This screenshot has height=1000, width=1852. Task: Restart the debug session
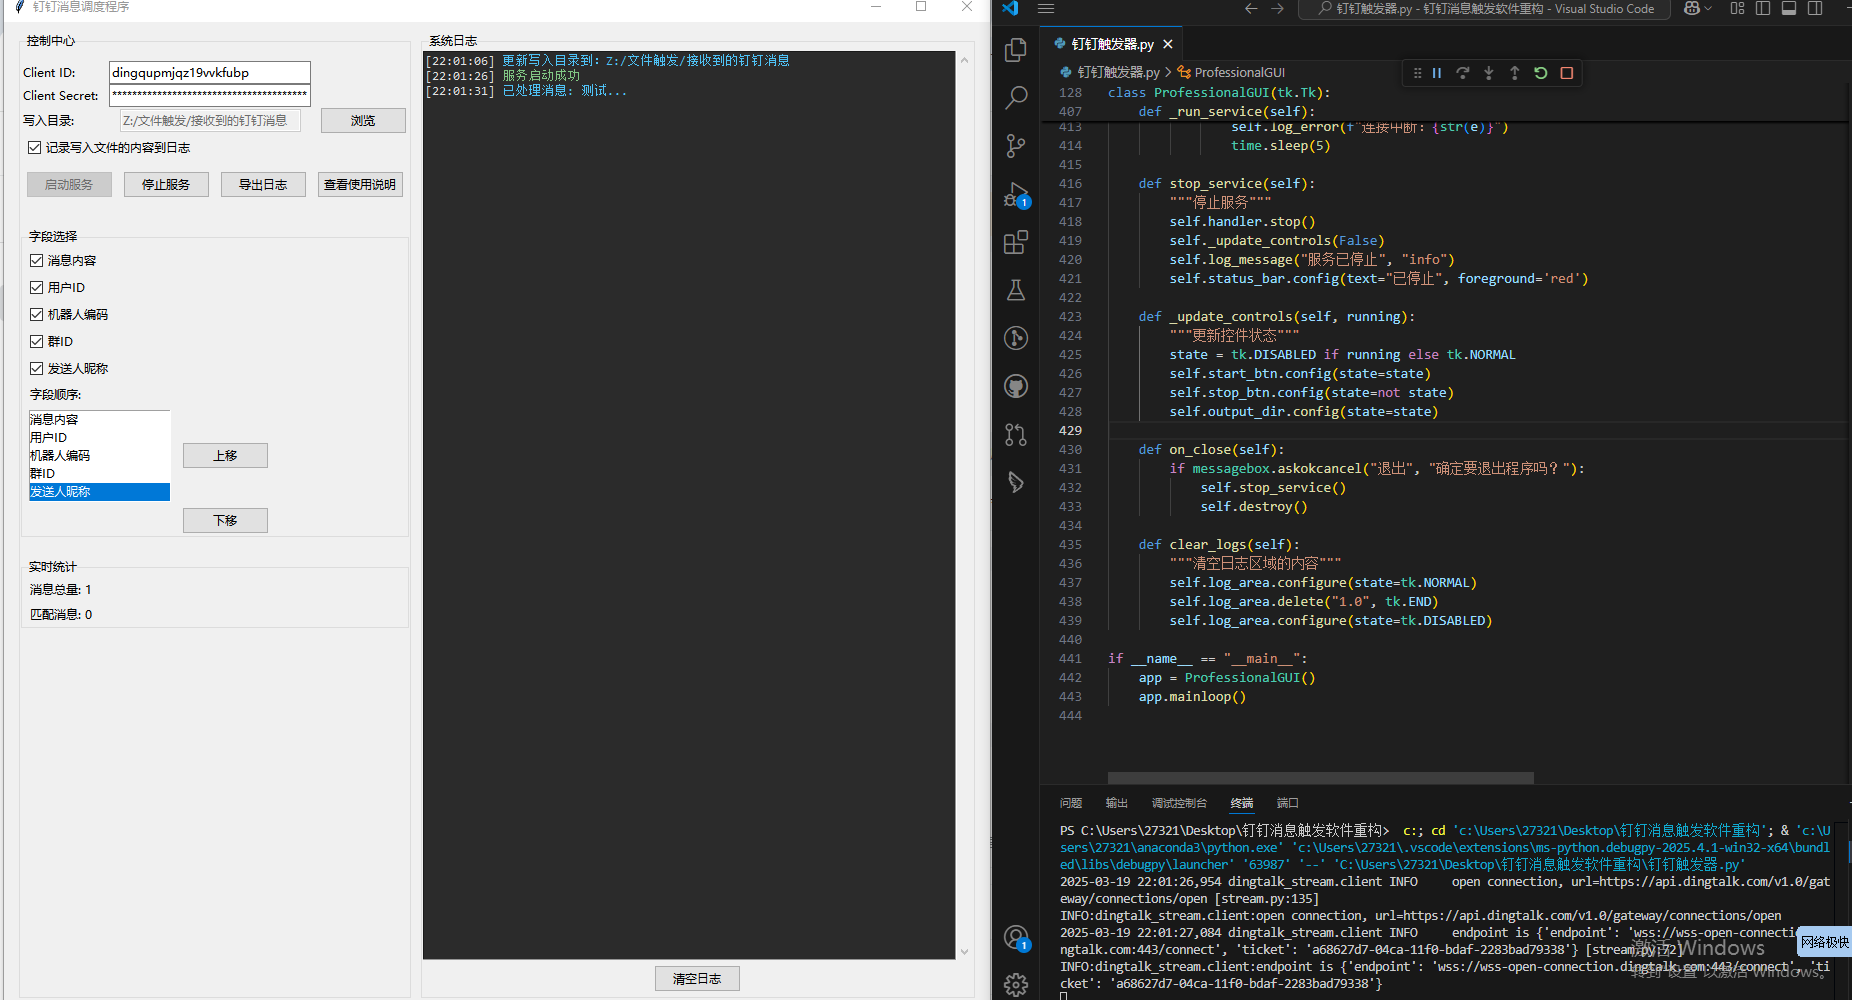[x=1541, y=73]
